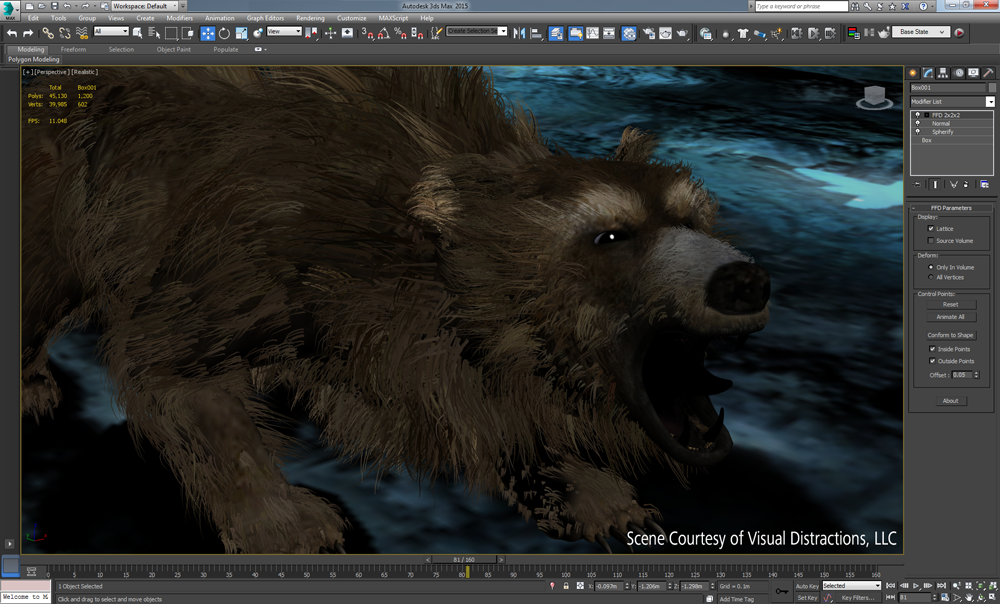1000x604 pixels.
Task: Select the Link tool chain icon
Action: 48,33
